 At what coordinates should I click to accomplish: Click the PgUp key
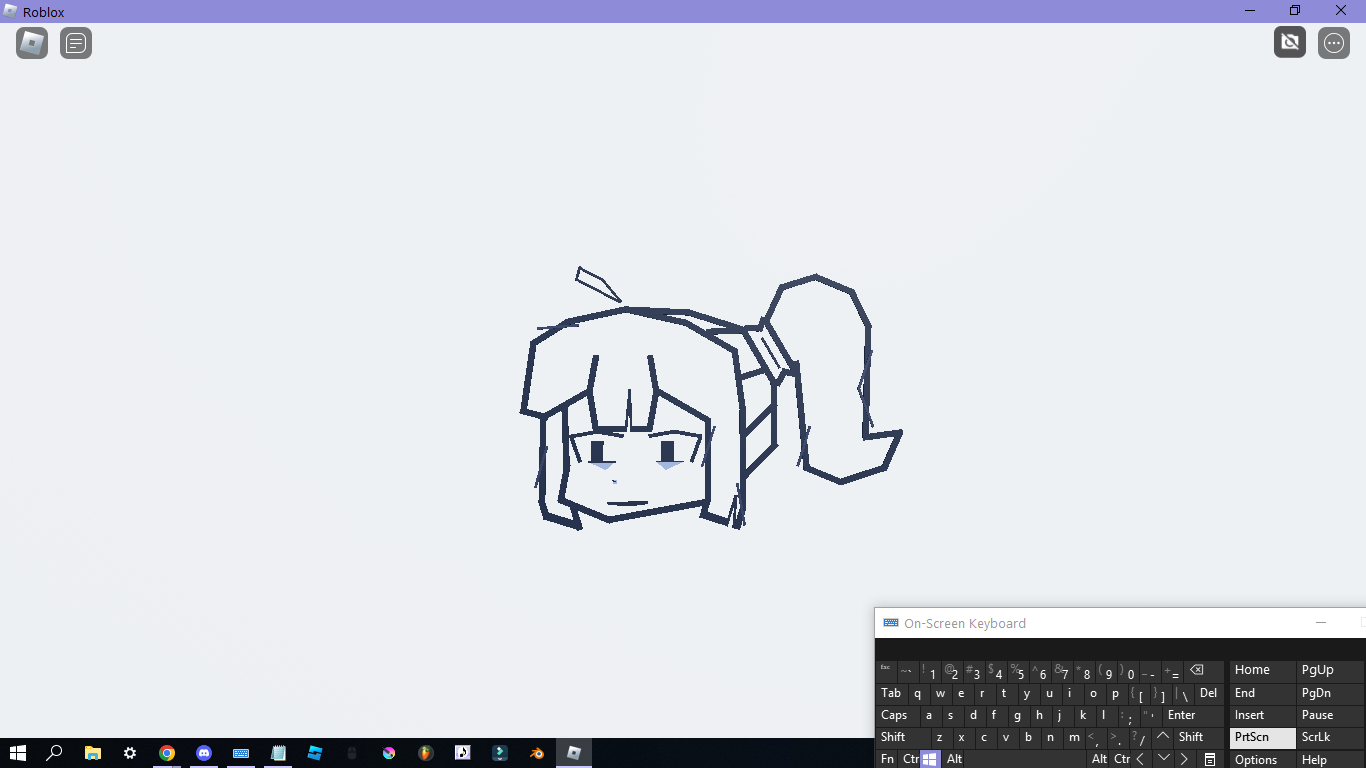(x=1331, y=671)
